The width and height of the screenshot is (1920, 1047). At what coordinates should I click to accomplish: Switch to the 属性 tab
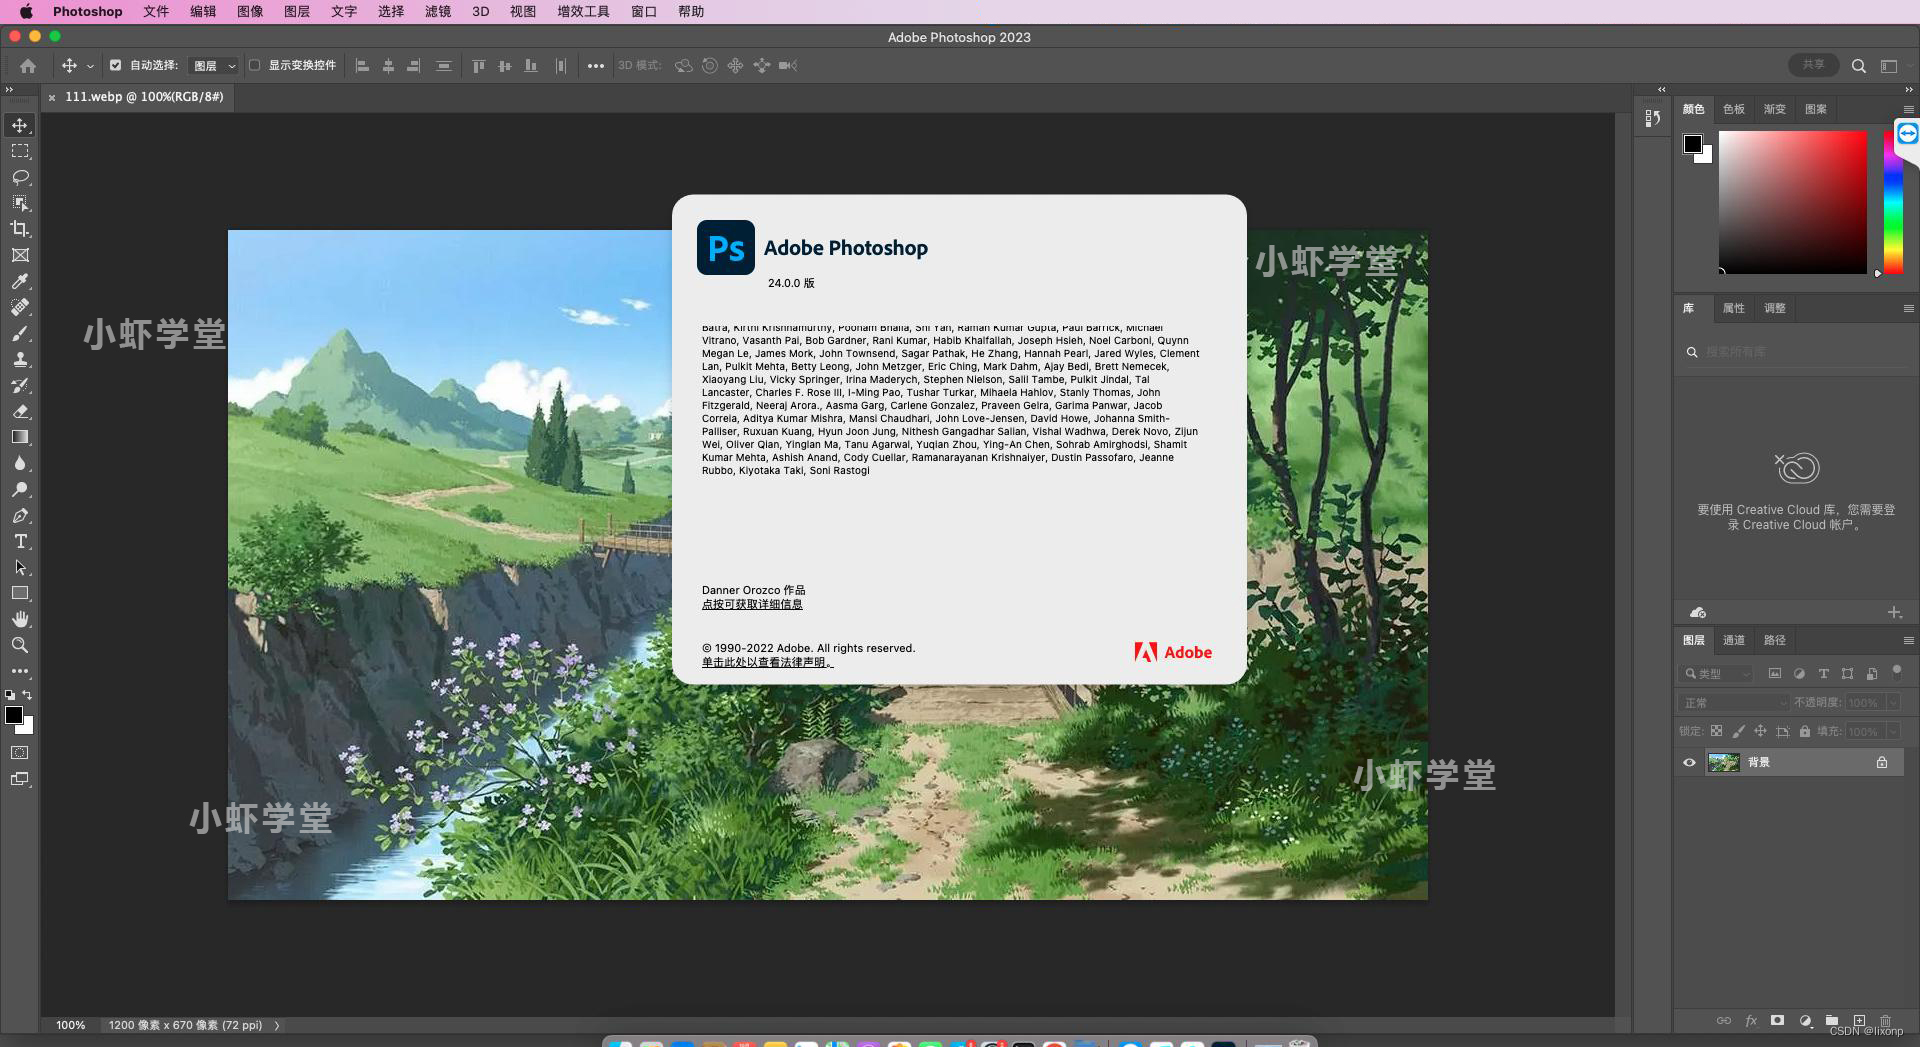1734,308
